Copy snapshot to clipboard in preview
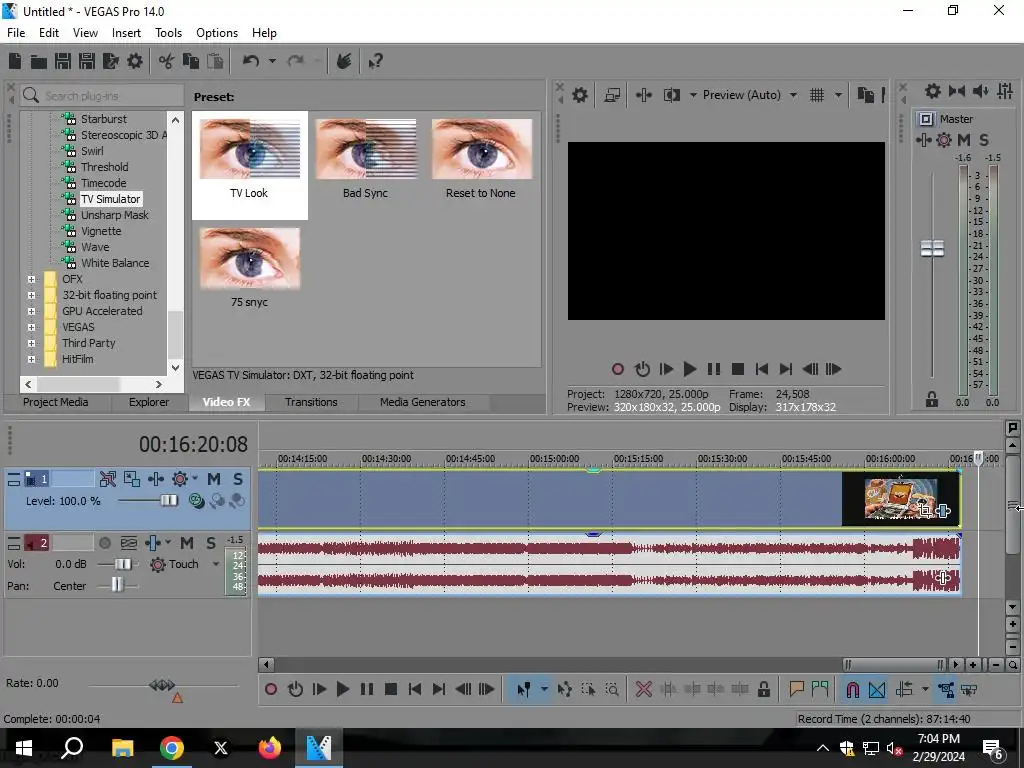The width and height of the screenshot is (1024, 768). pyautogui.click(x=865, y=95)
